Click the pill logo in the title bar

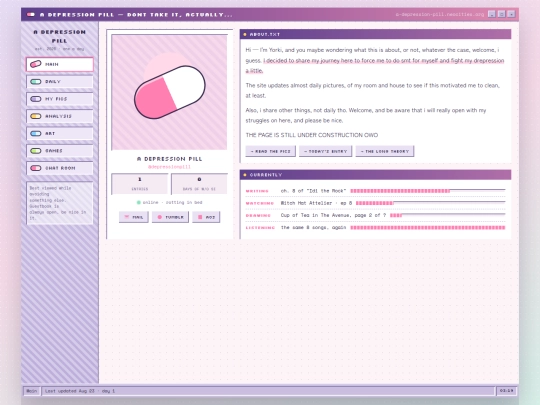point(31,14)
